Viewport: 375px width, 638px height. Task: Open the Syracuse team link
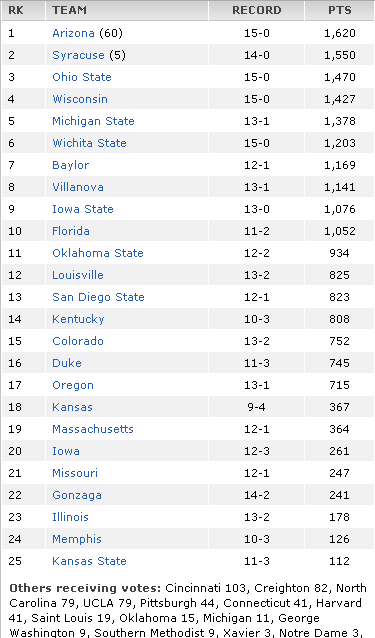(x=78, y=55)
